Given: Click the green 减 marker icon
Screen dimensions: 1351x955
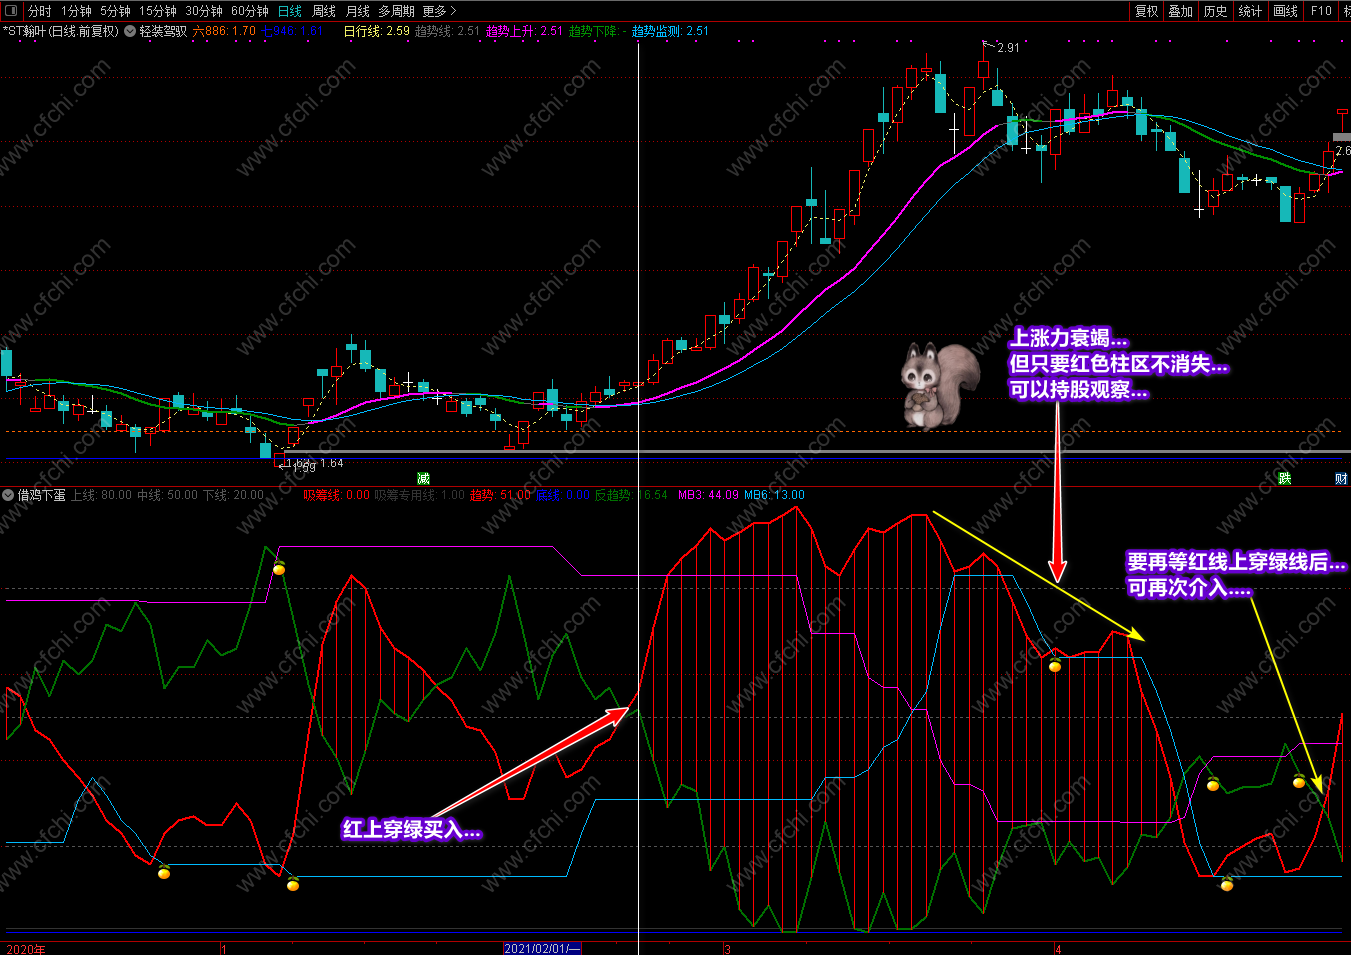Looking at the screenshot, I should 423,479.
